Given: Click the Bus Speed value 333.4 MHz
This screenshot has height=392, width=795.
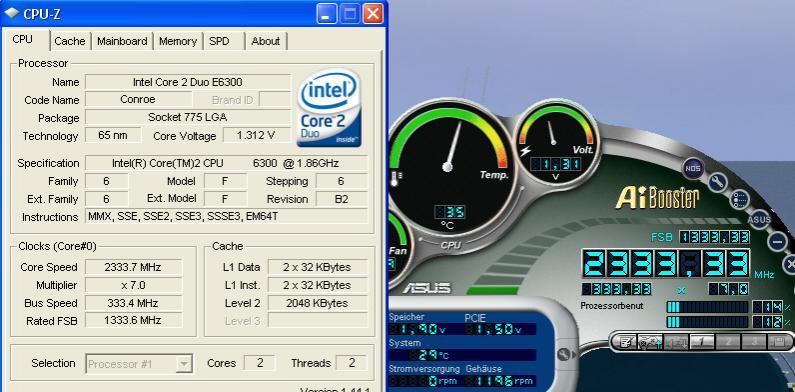Looking at the screenshot, I should point(133,303).
